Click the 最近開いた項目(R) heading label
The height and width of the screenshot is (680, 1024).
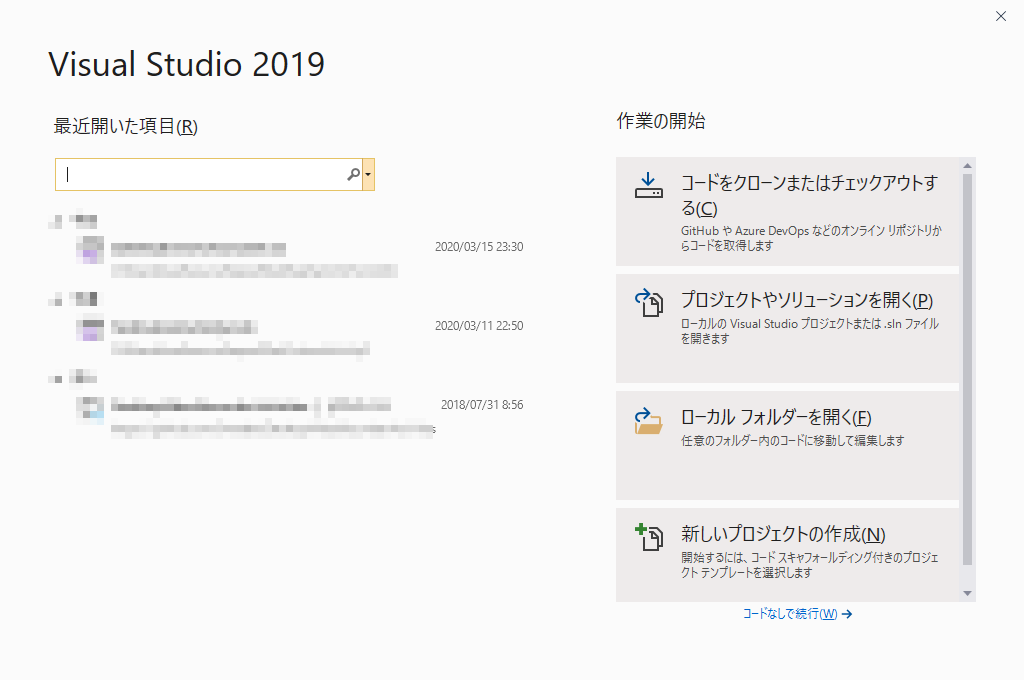125,126
